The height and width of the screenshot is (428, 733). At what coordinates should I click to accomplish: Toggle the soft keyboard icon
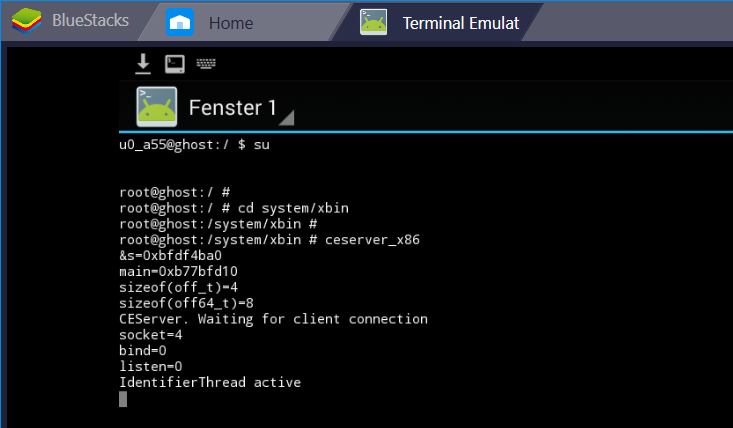pyautogui.click(x=206, y=63)
